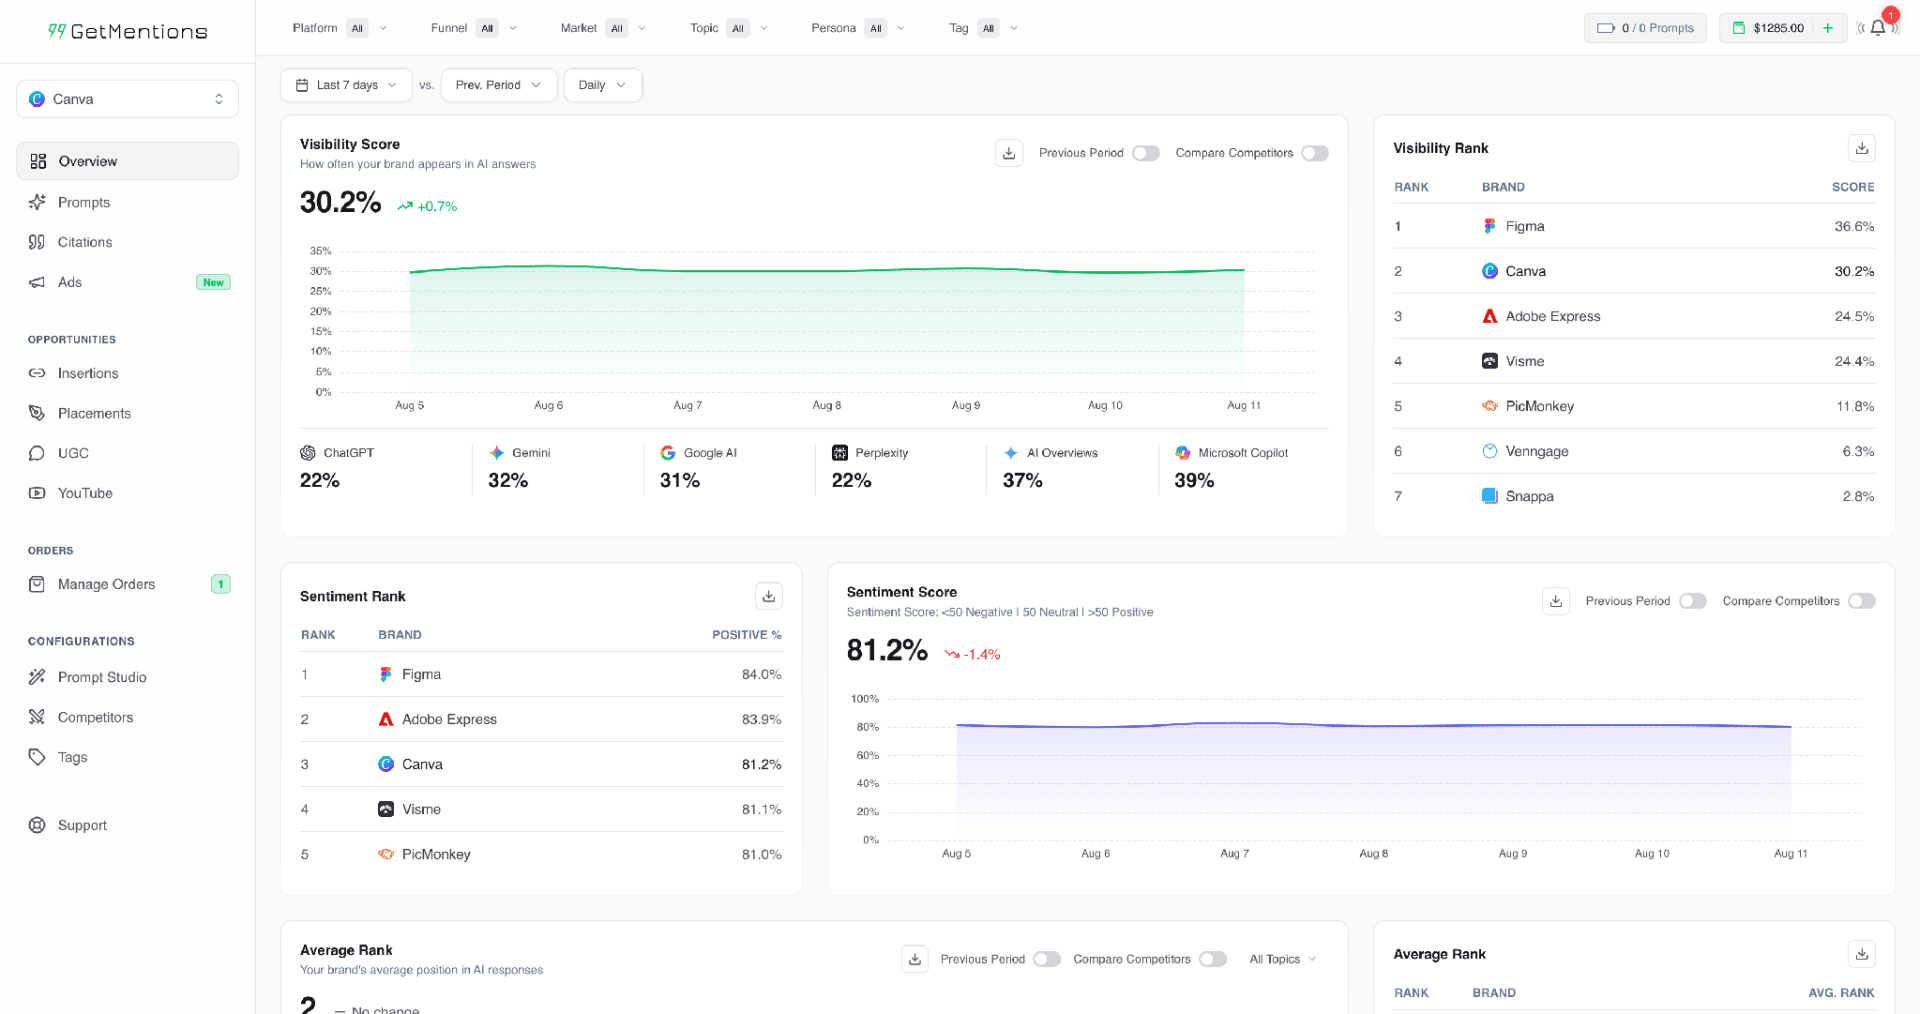Open Tags configuration

click(x=127, y=757)
